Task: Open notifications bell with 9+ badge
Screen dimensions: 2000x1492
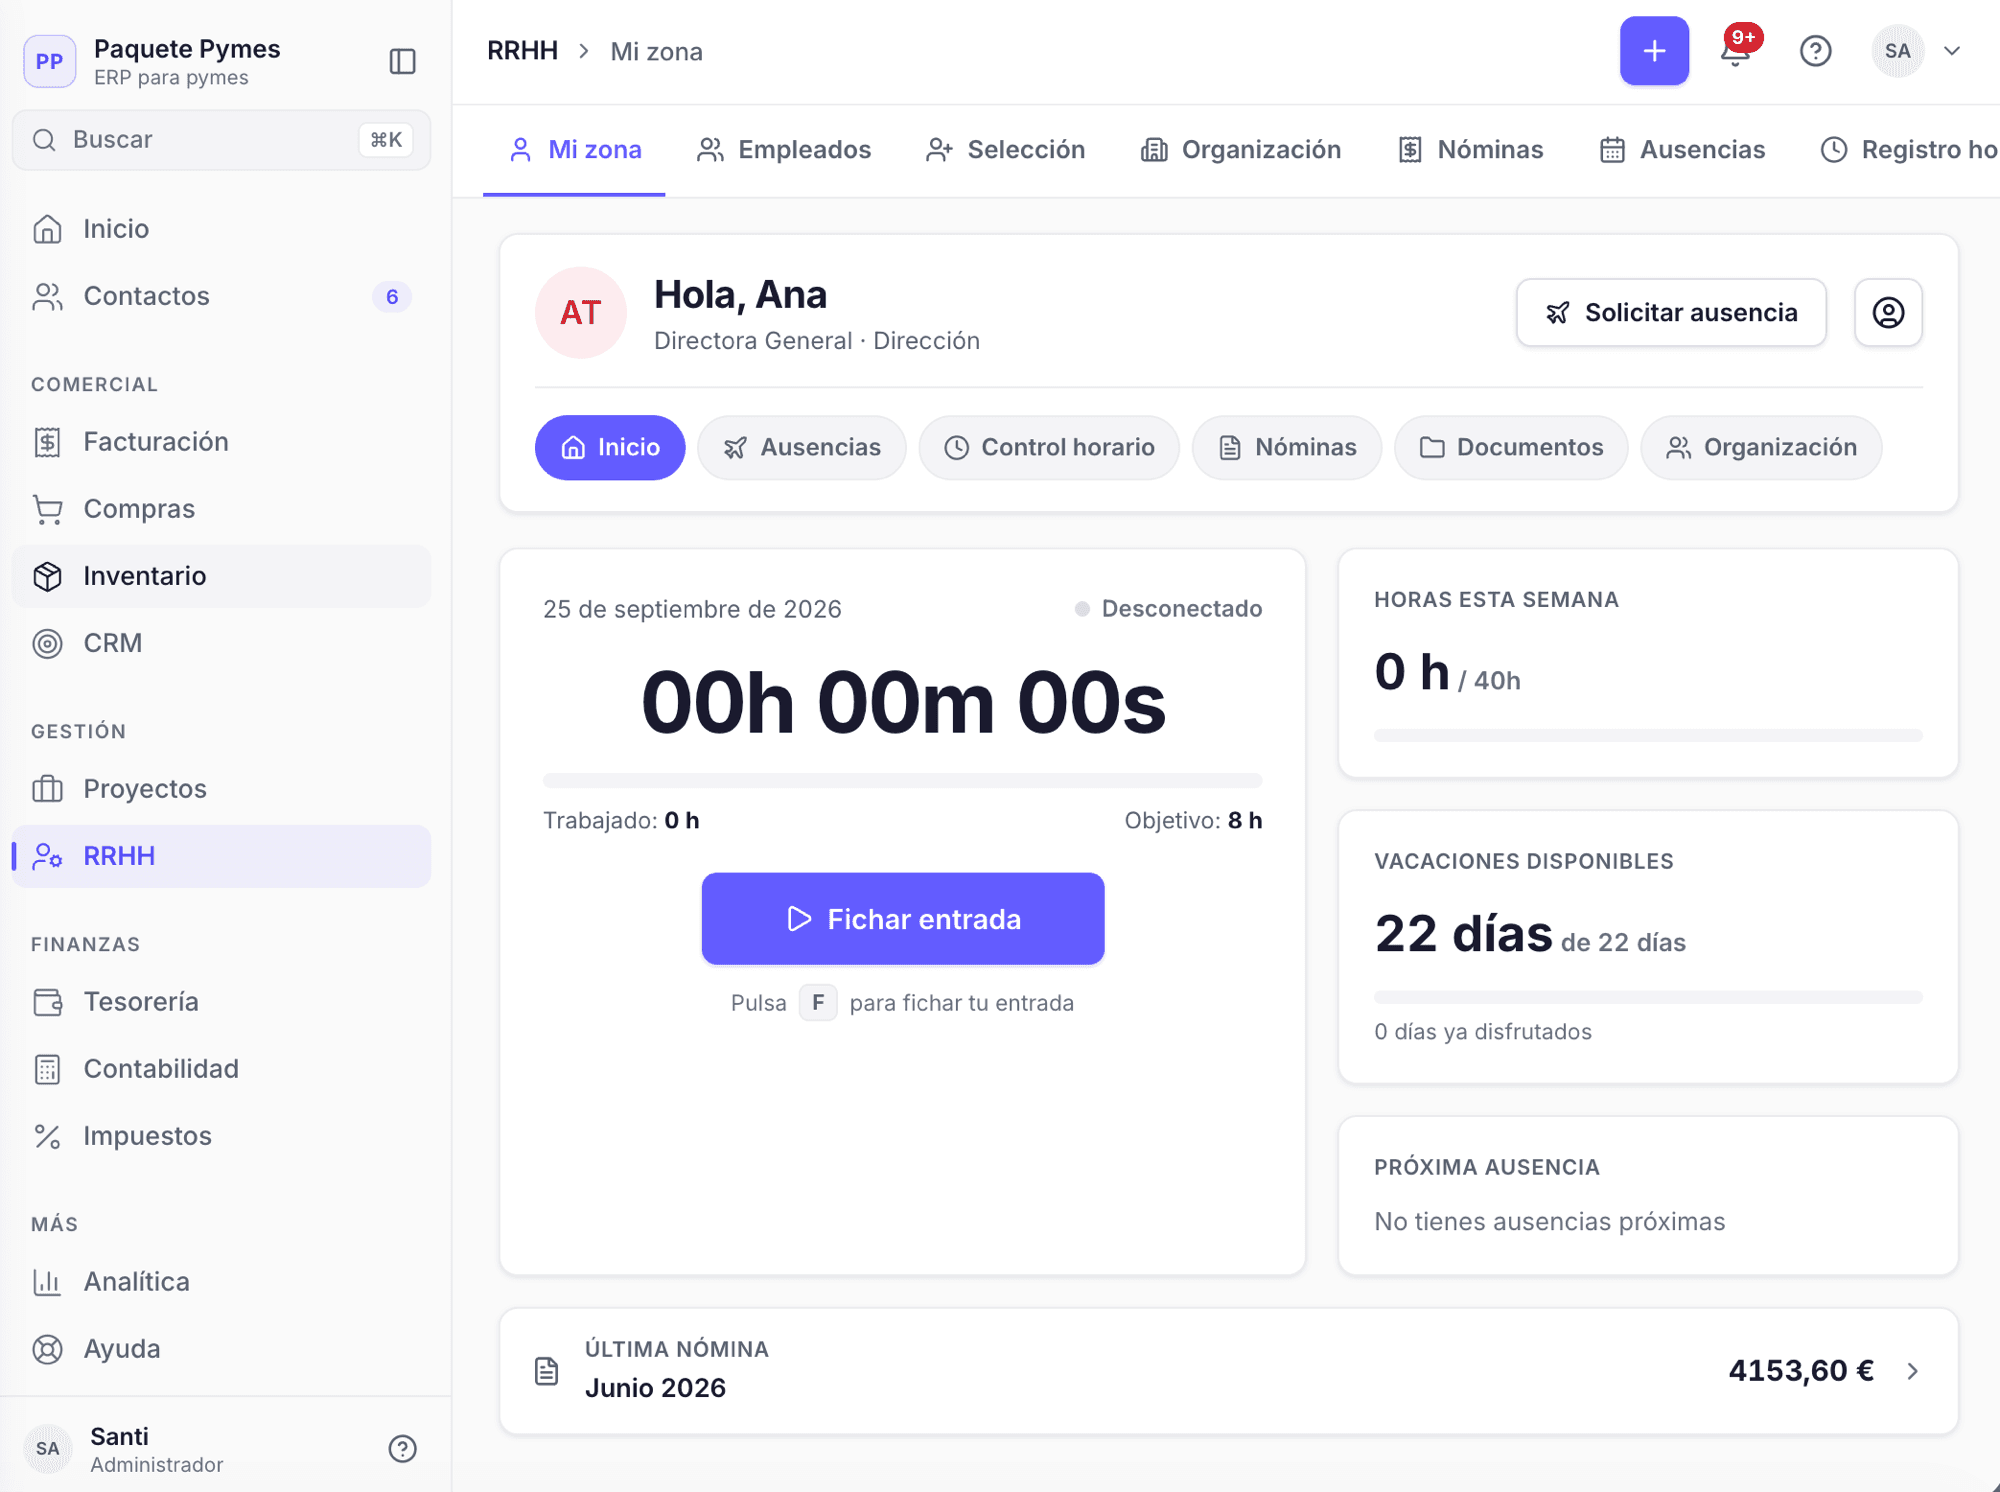Action: pos(1736,51)
